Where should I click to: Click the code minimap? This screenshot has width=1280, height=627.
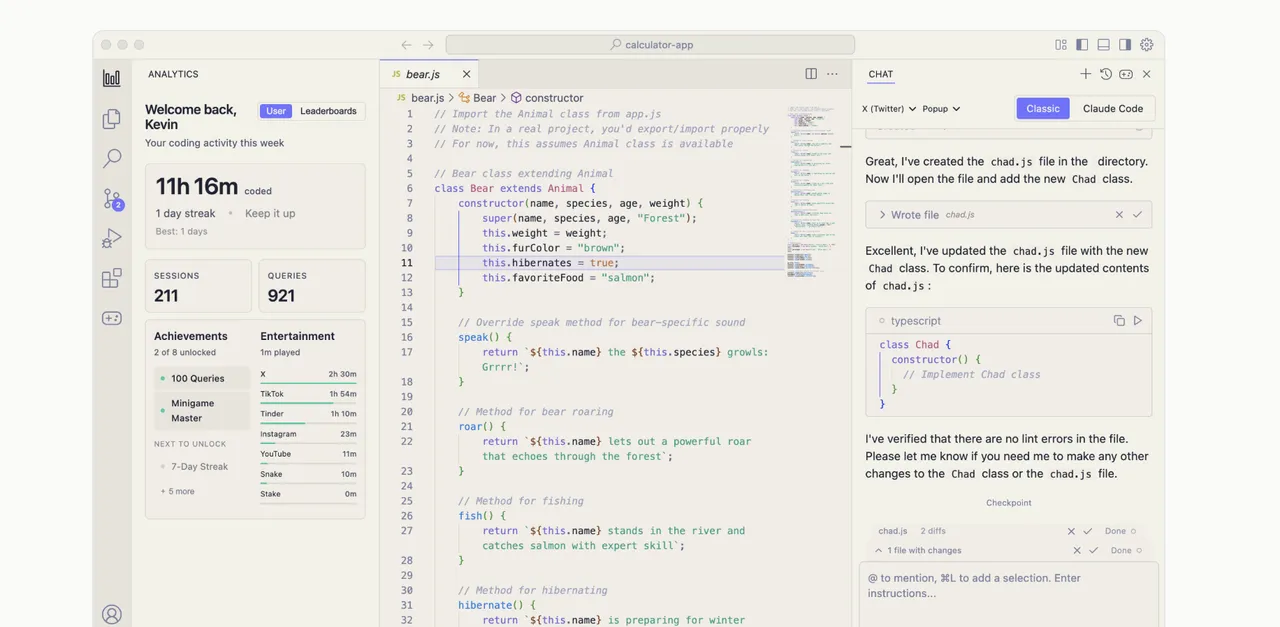[811, 190]
